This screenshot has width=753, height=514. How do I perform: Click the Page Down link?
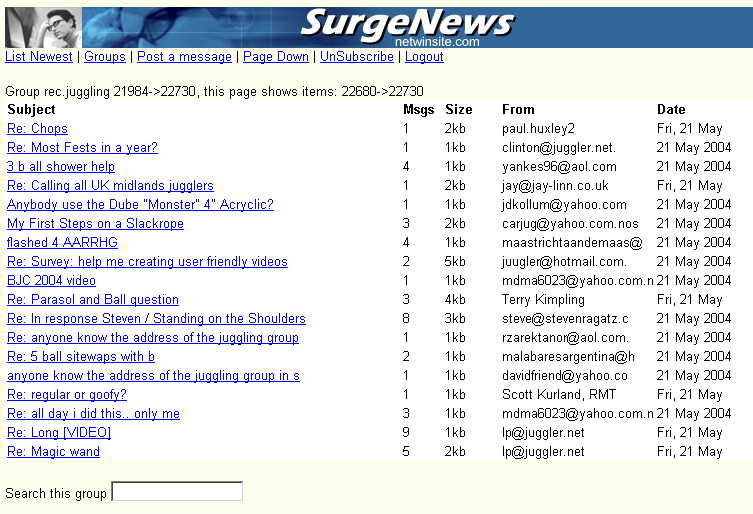tap(276, 57)
